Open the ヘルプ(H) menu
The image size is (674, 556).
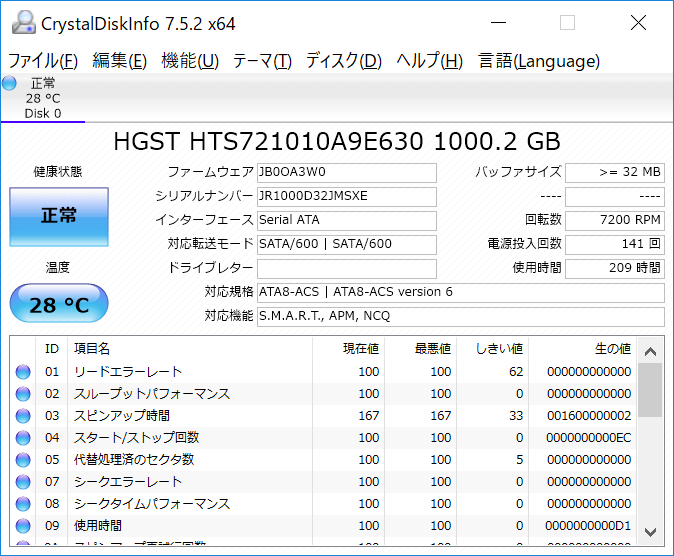tap(429, 61)
